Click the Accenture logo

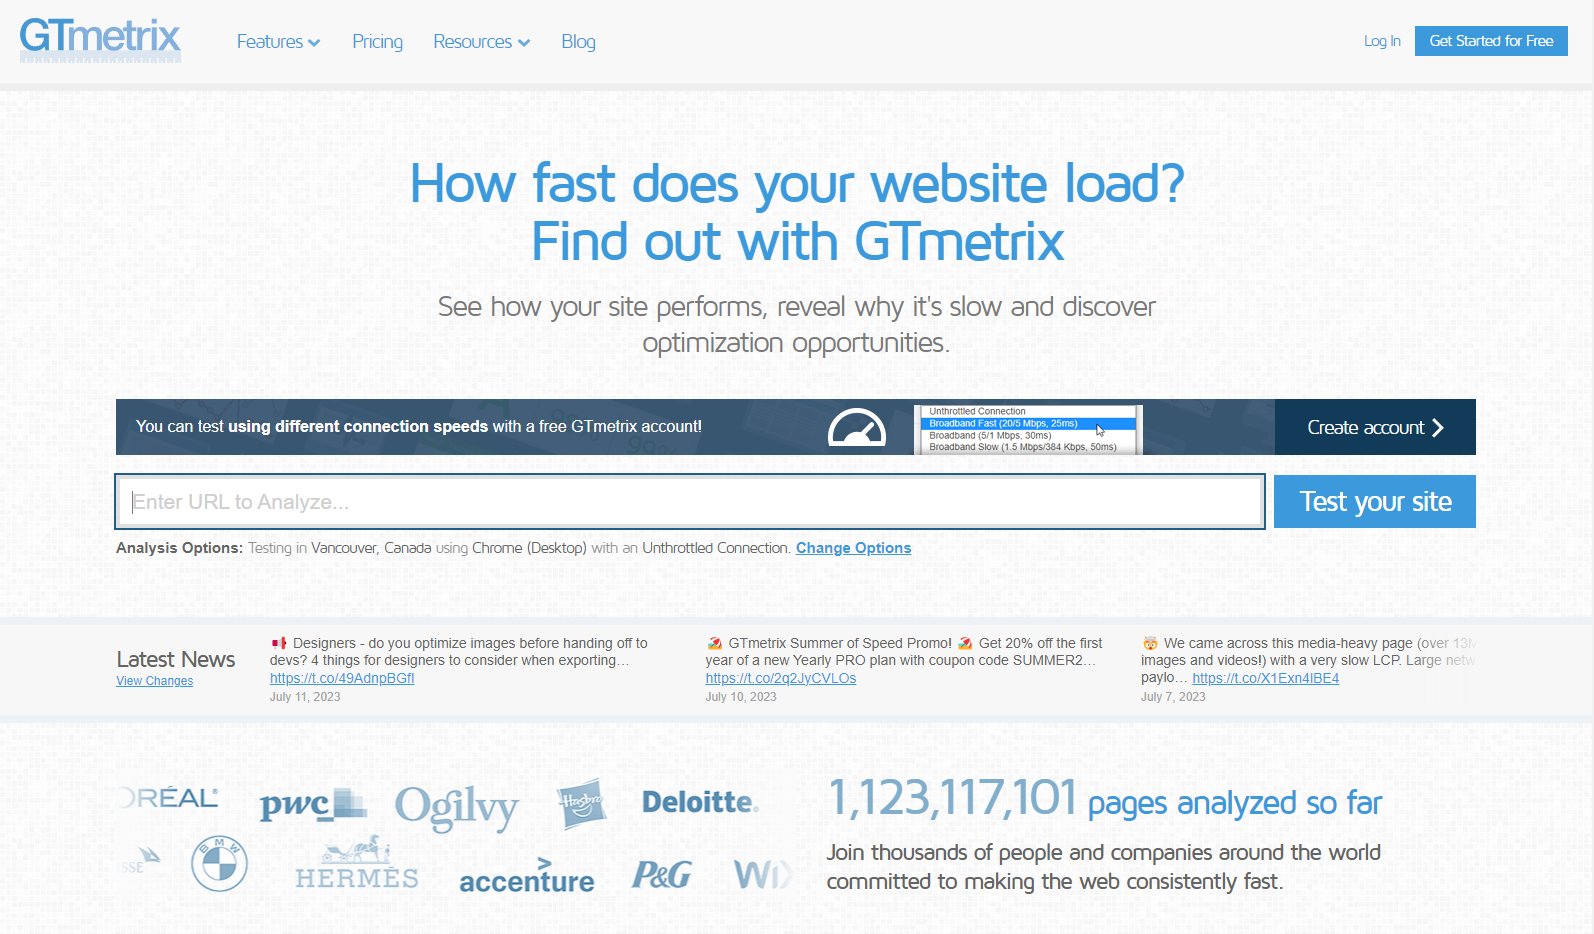coord(526,876)
